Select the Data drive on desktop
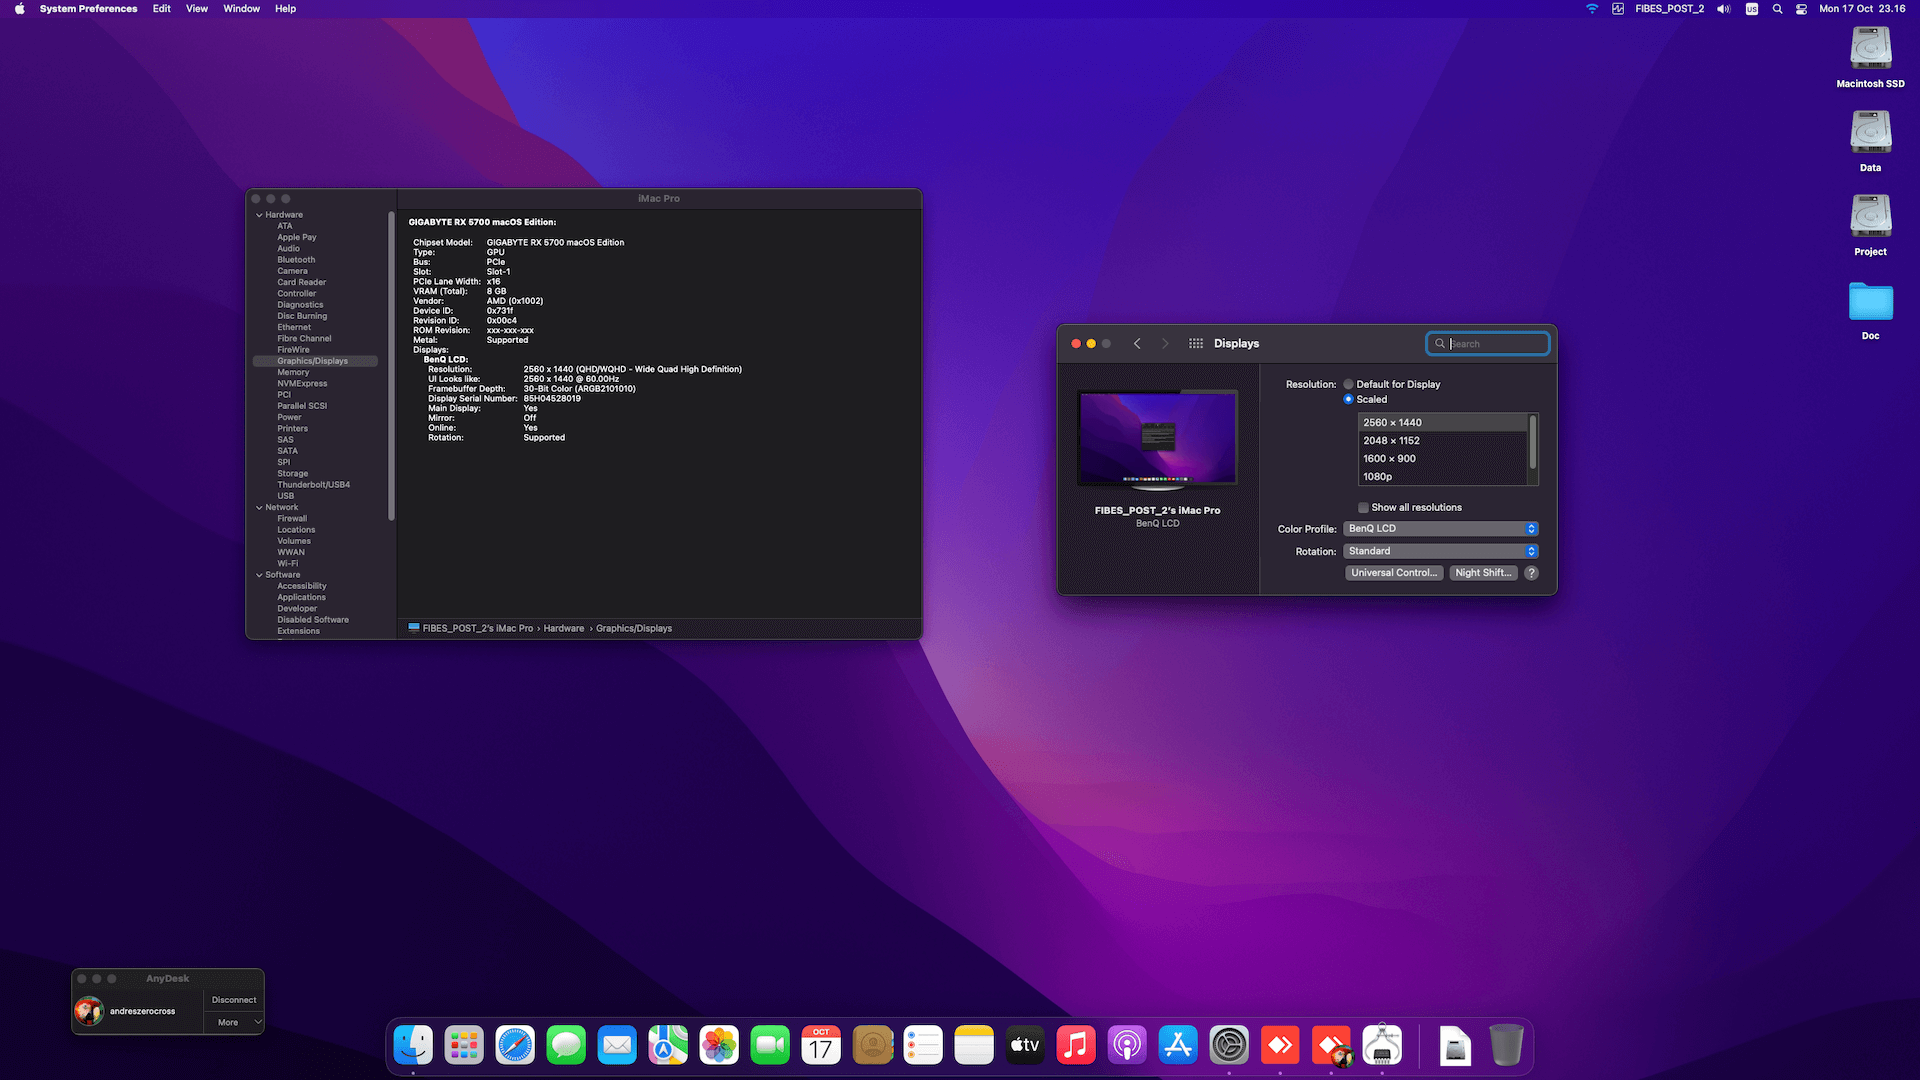This screenshot has width=1920, height=1080. click(1870, 140)
